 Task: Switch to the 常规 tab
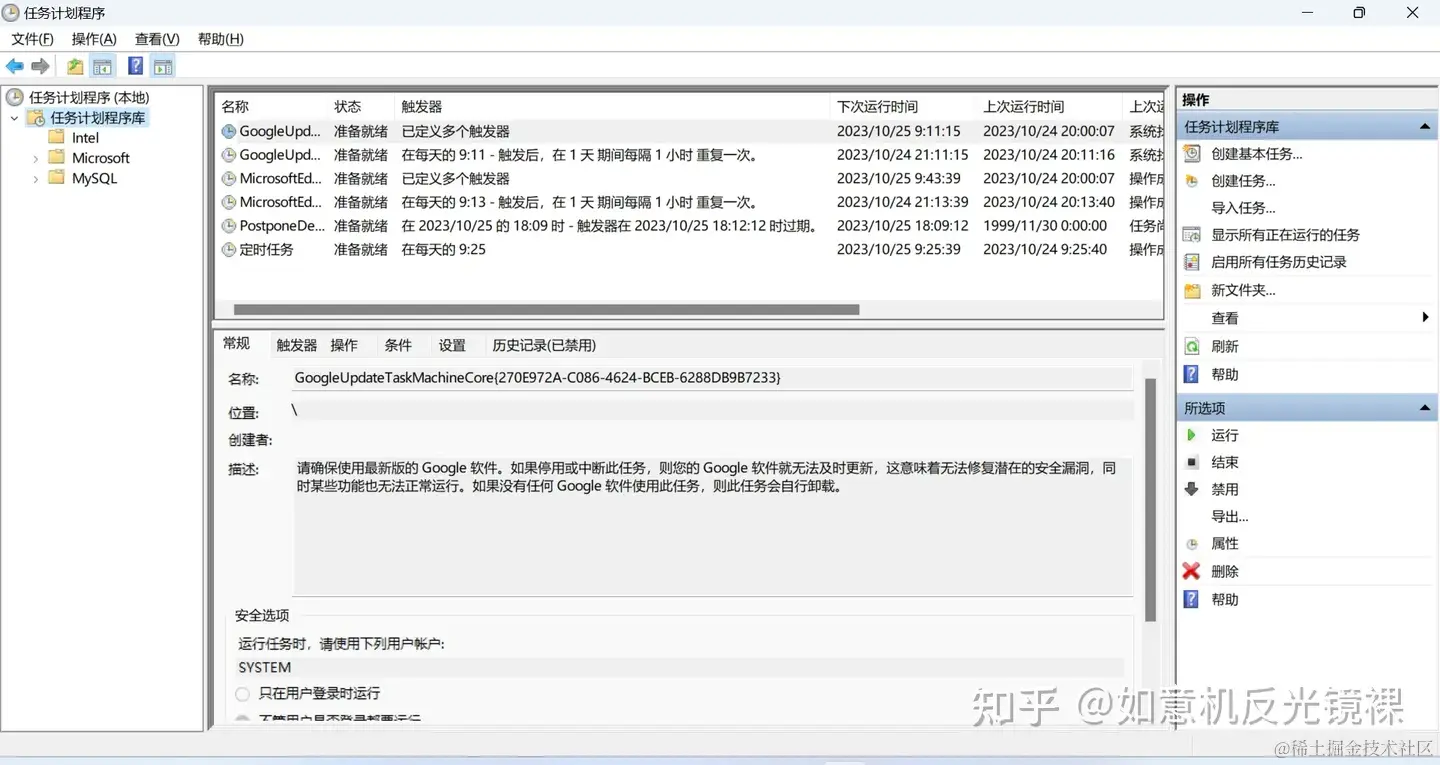(x=237, y=344)
